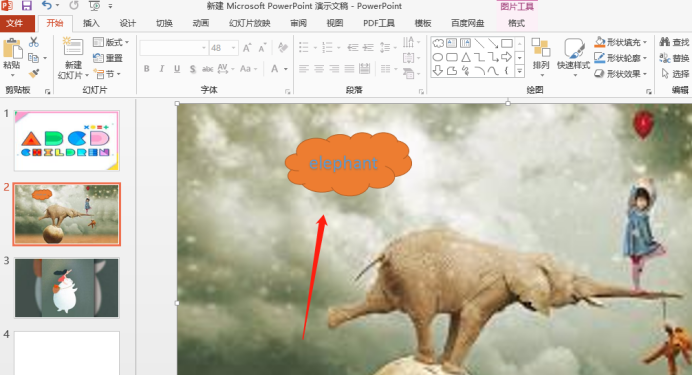Click 查找 find button
The width and height of the screenshot is (693, 375).
674,42
